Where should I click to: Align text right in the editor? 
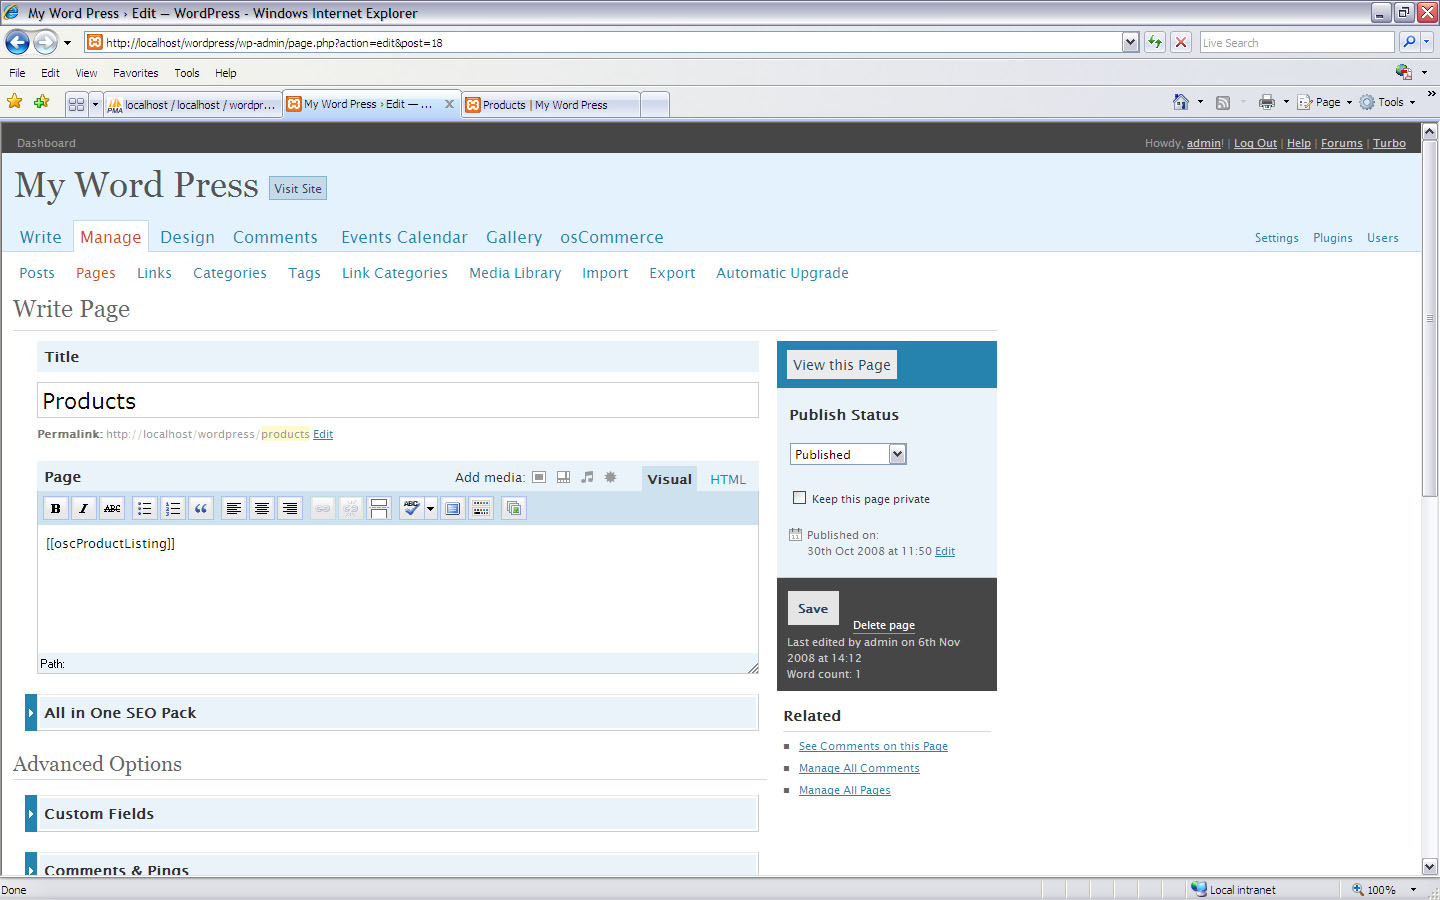(x=290, y=509)
